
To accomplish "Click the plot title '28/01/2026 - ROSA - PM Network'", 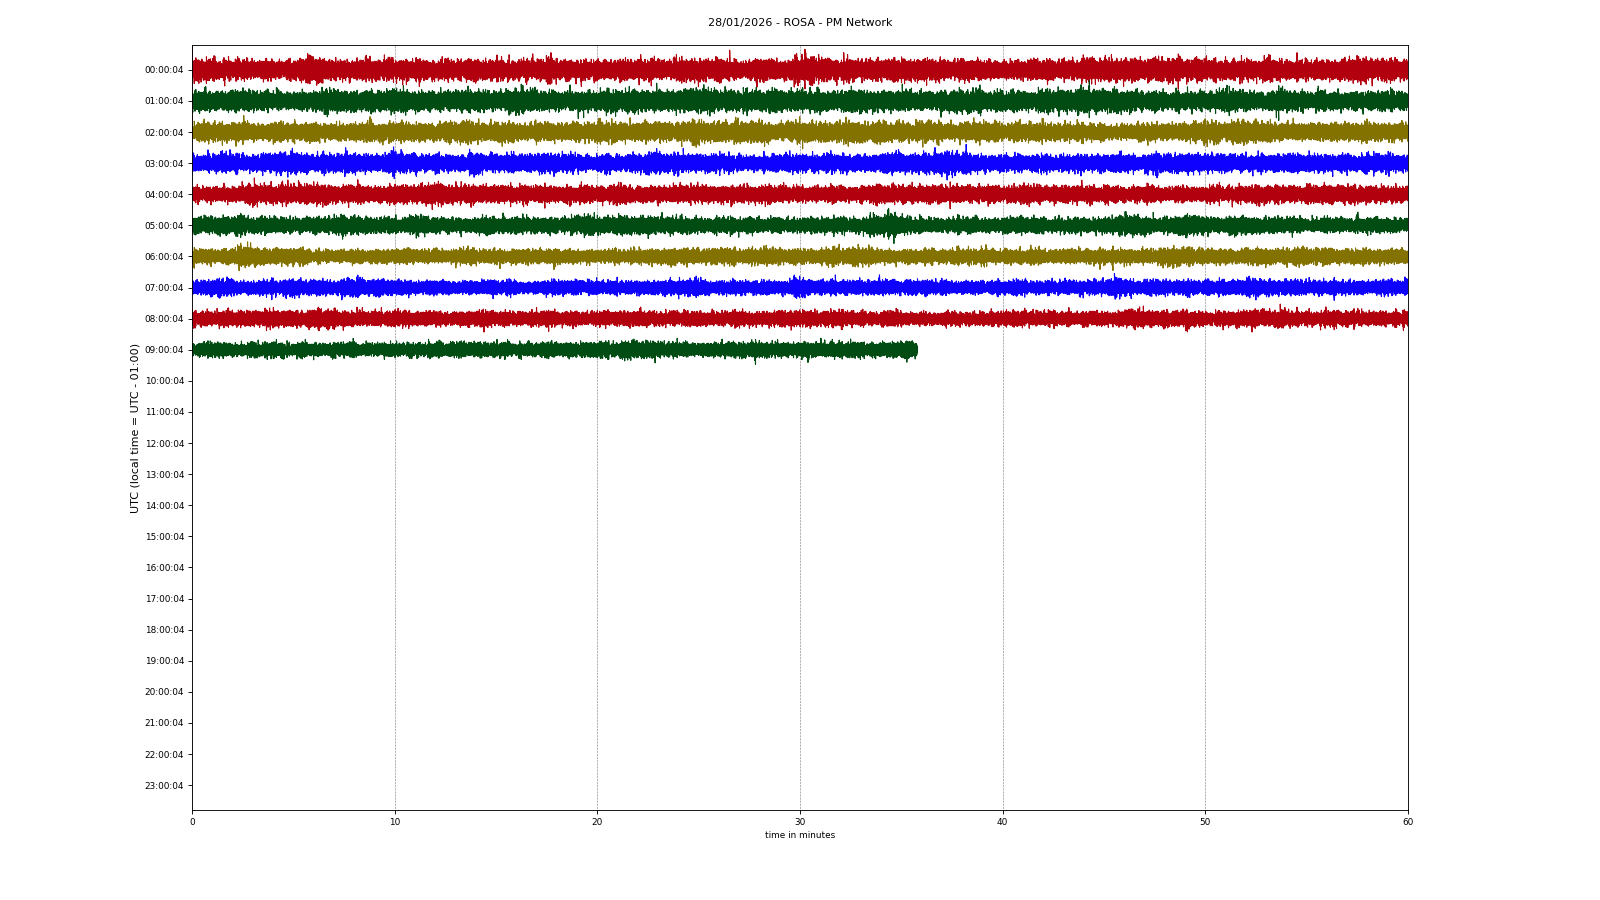I will click(800, 23).
